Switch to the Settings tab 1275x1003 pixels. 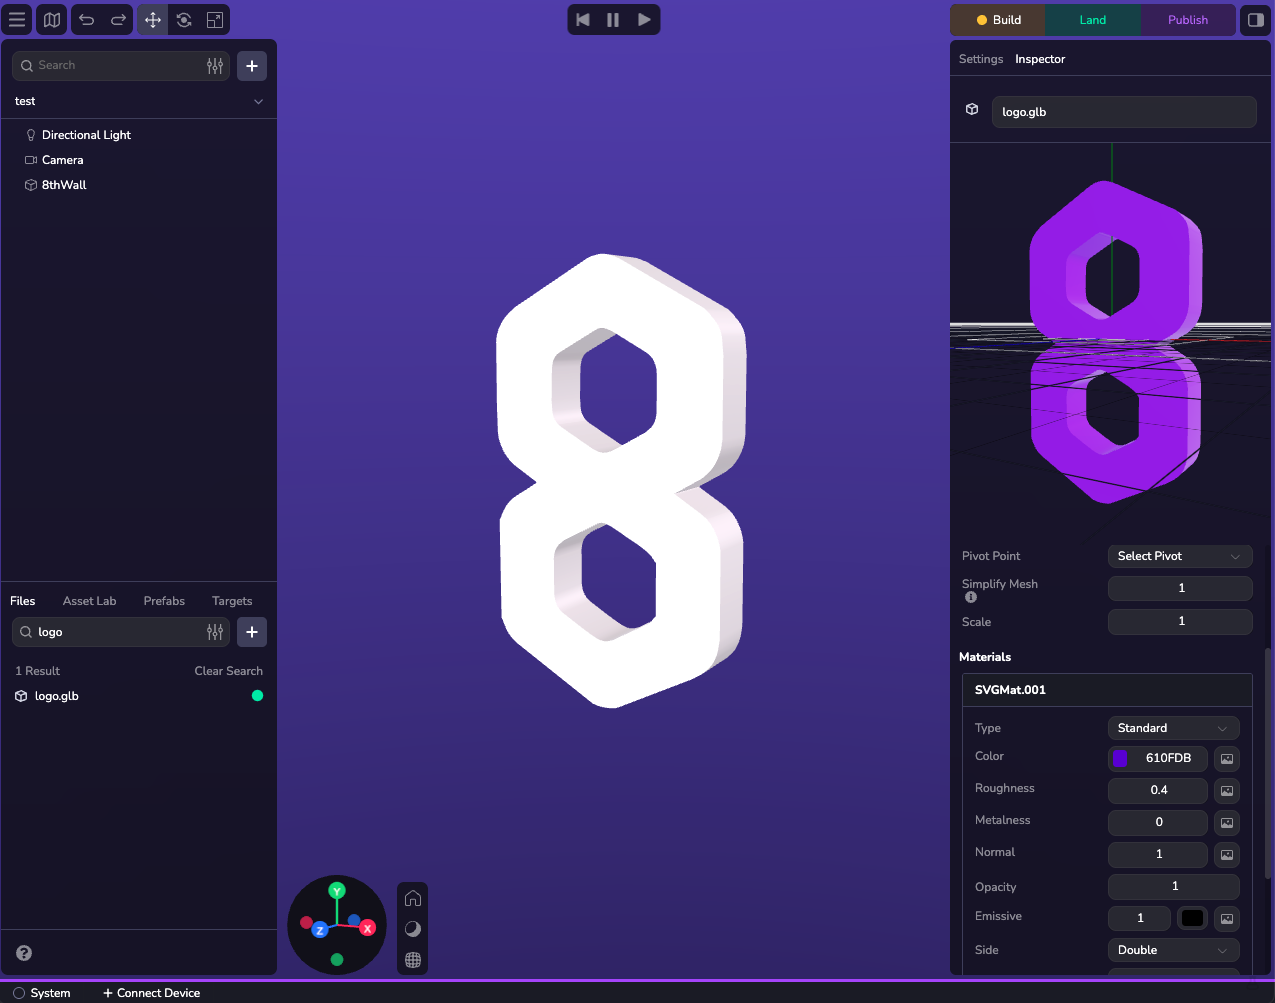[x=980, y=59]
